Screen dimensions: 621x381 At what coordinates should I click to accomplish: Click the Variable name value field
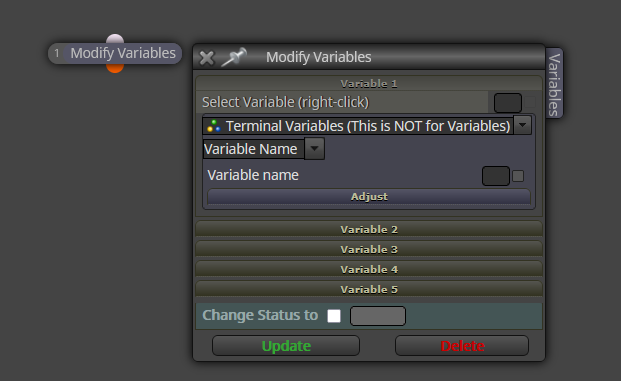(x=495, y=176)
